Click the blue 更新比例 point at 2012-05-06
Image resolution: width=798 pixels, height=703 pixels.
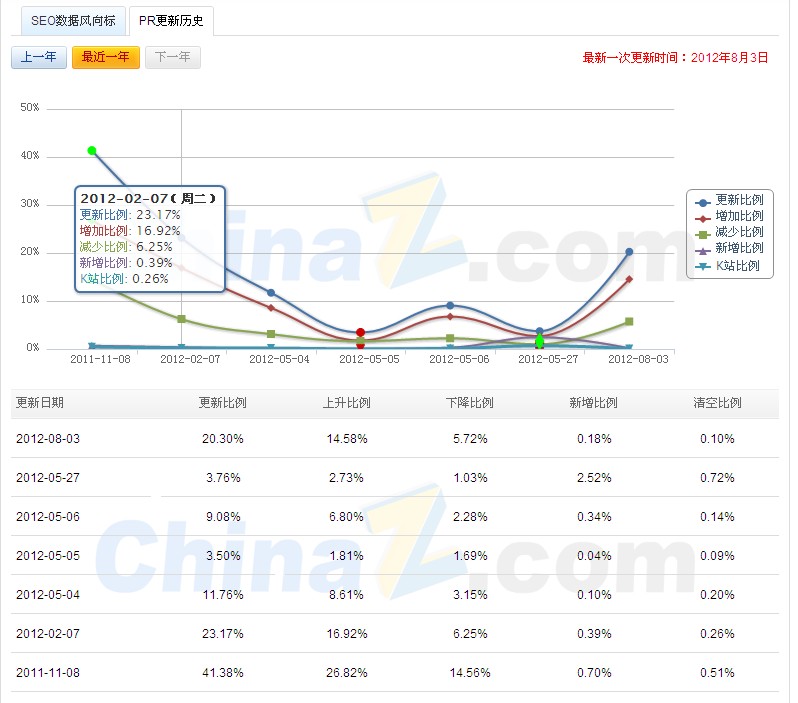(450, 305)
